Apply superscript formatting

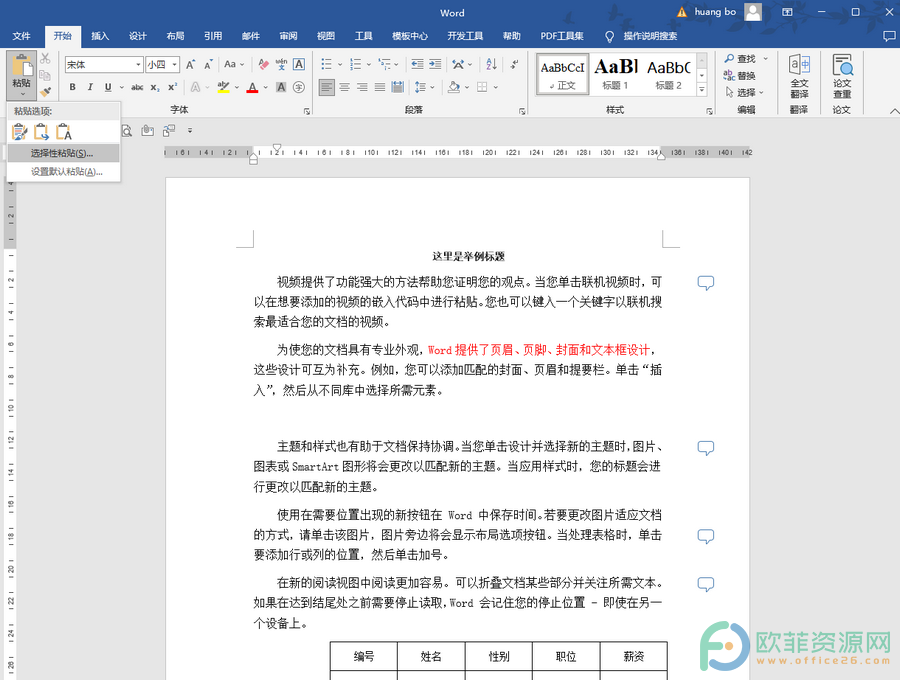click(x=172, y=87)
